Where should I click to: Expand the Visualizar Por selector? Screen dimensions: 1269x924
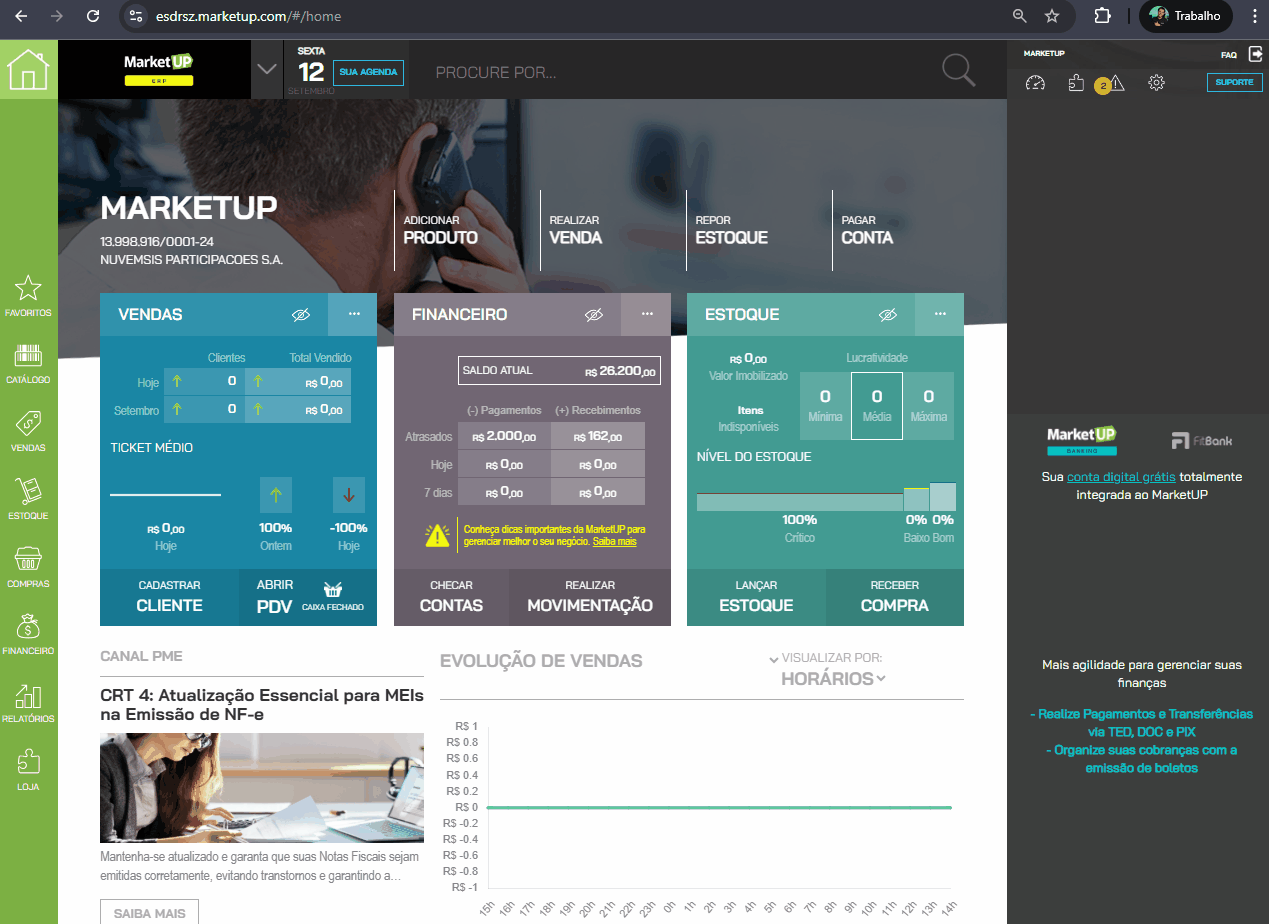[826, 658]
